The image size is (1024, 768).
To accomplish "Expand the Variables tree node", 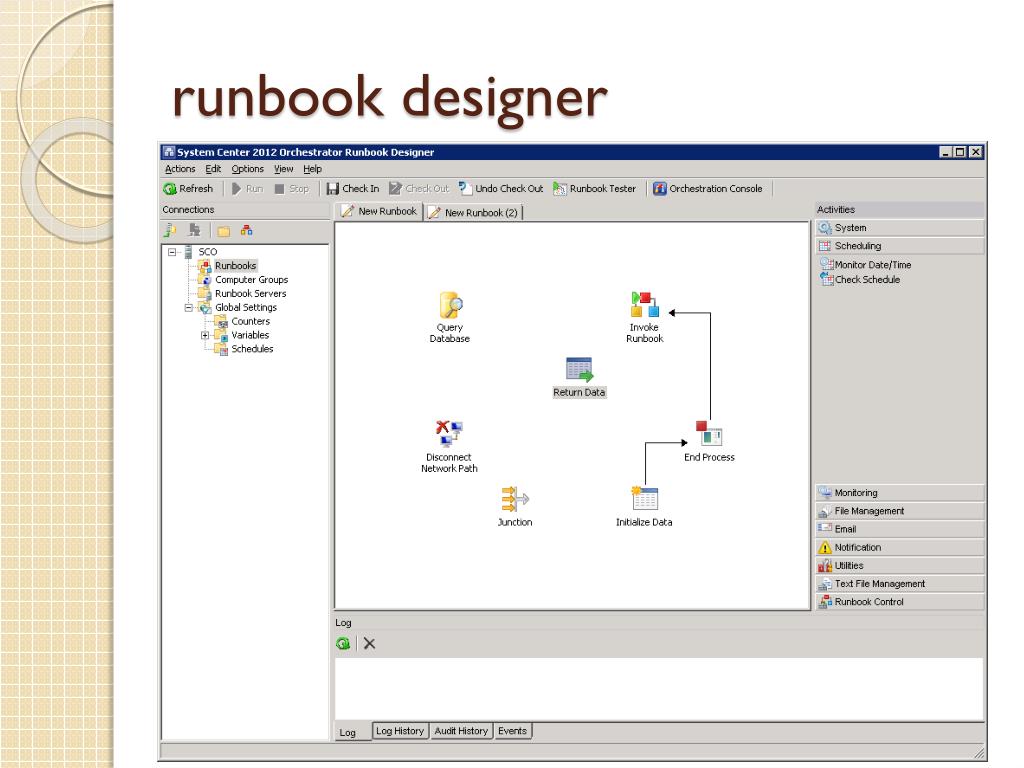I will tap(205, 335).
